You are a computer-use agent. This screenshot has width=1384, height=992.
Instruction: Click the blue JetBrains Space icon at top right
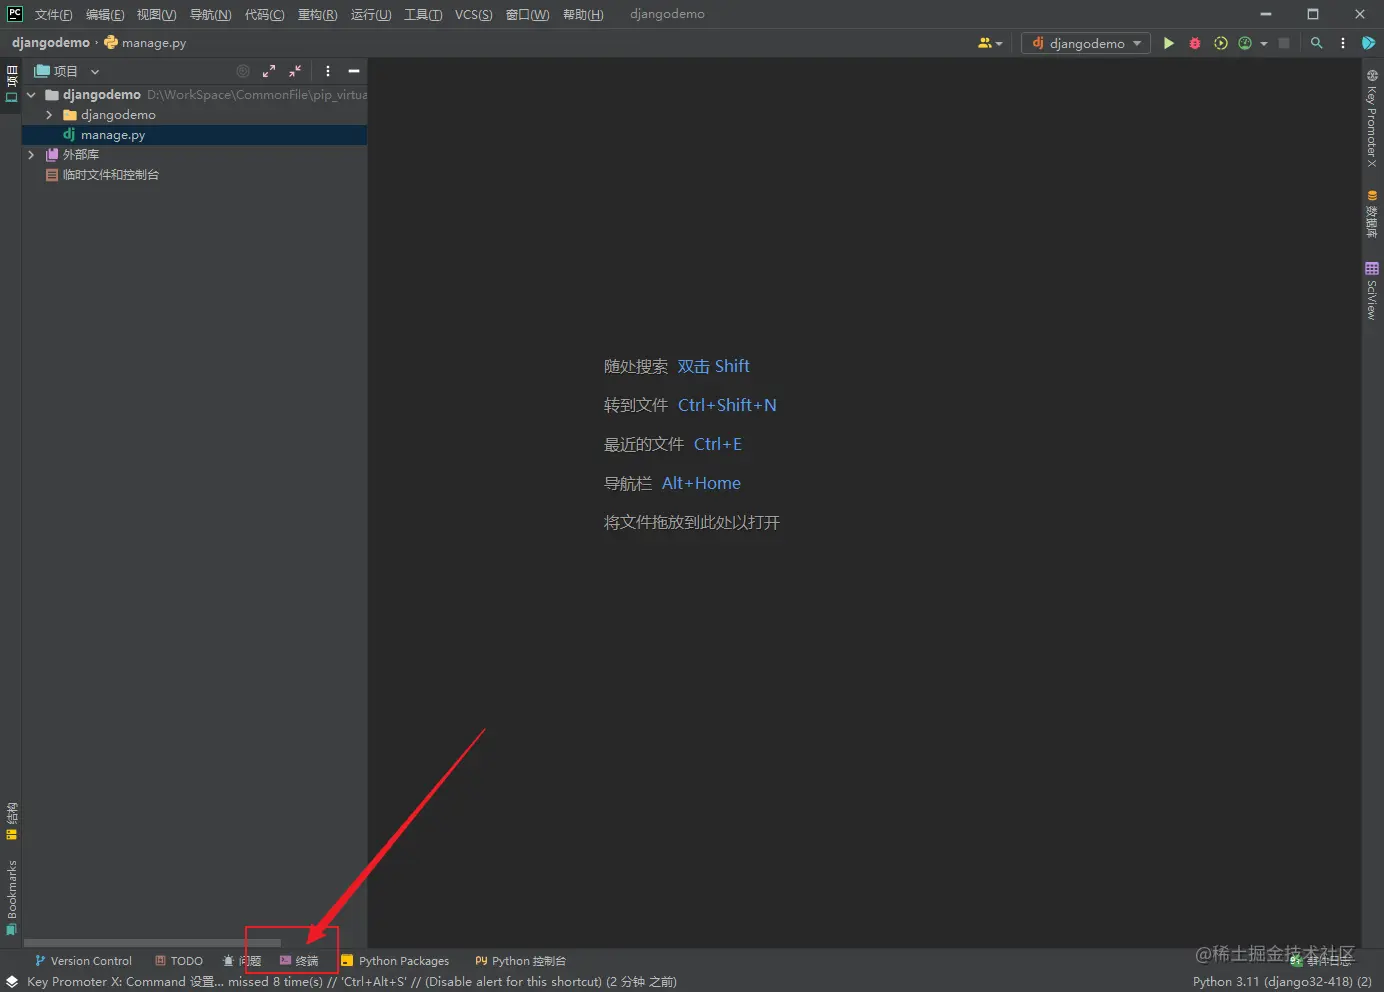1369,43
